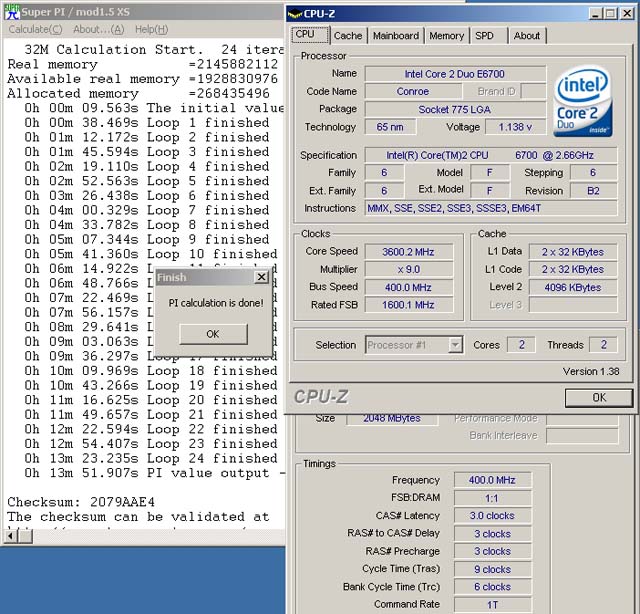Image resolution: width=640 pixels, height=614 pixels.
Task: Switch to the Mainboard tab
Action: (x=396, y=36)
